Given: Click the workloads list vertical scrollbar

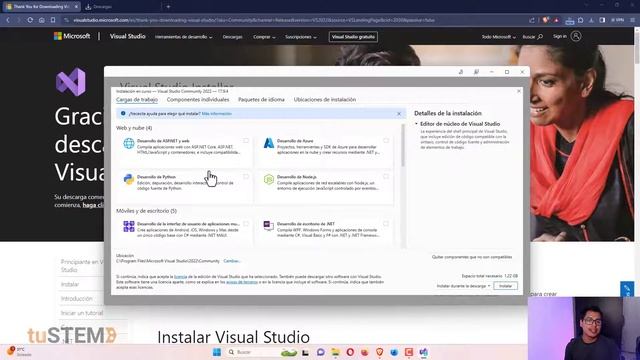Looking at the screenshot, I should pyautogui.click(x=403, y=145).
